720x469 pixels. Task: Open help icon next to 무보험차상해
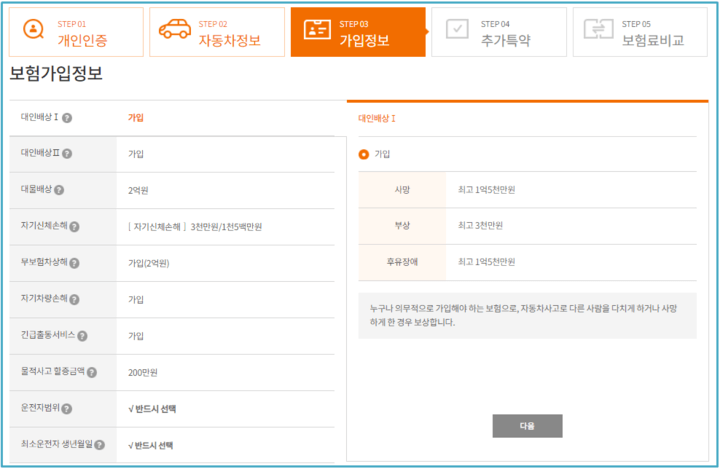[x=74, y=263]
